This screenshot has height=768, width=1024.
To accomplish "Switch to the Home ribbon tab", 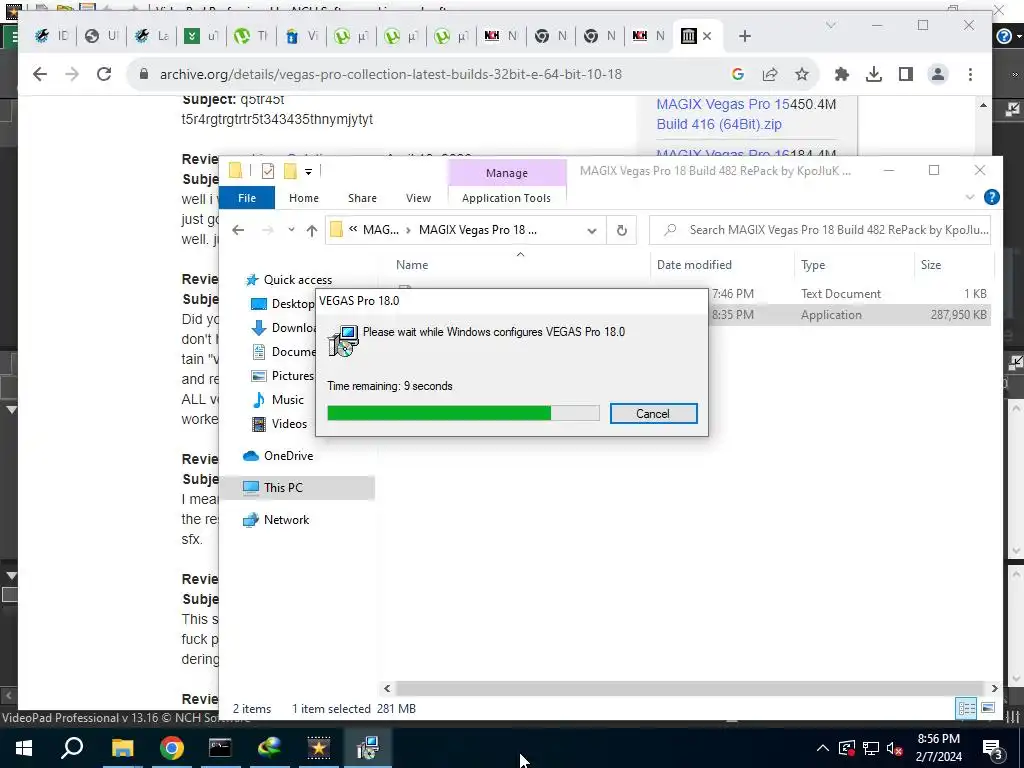I will 304,198.
